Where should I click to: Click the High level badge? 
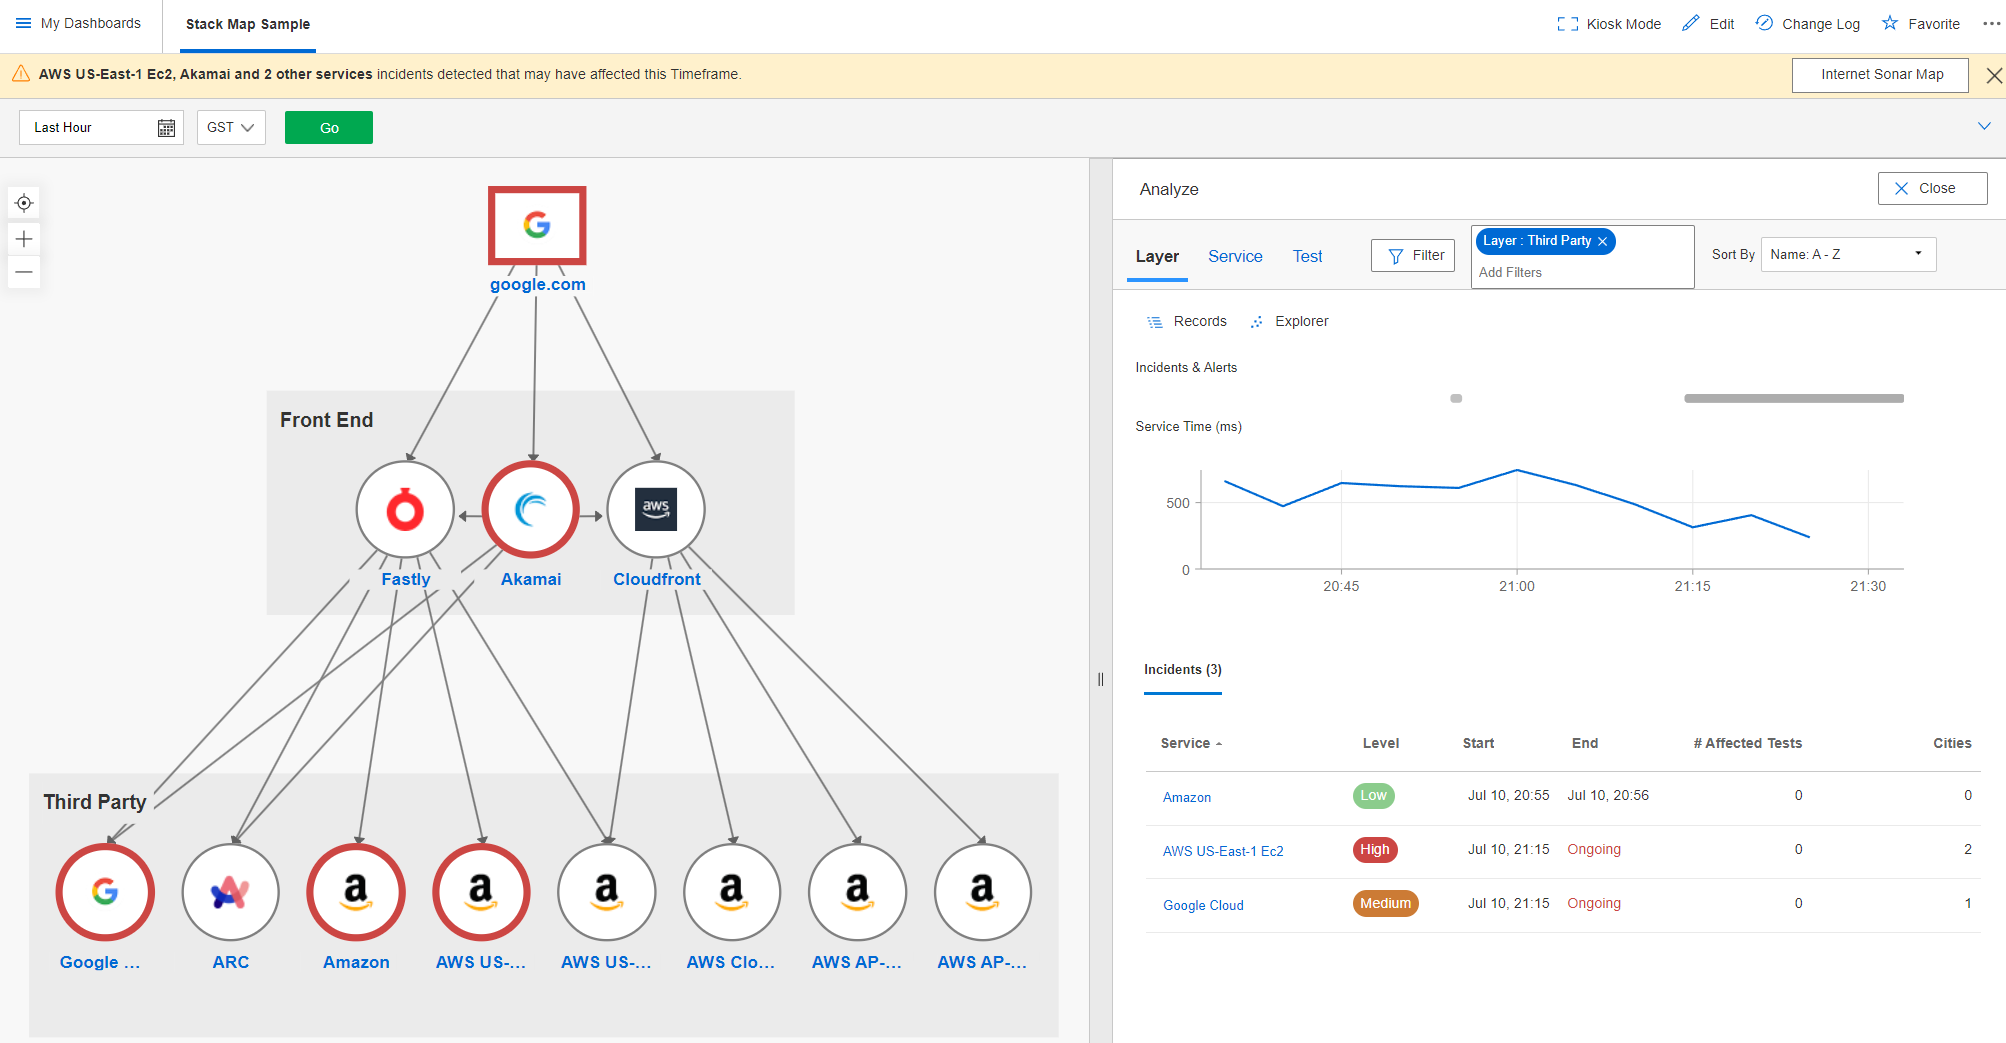click(x=1375, y=850)
